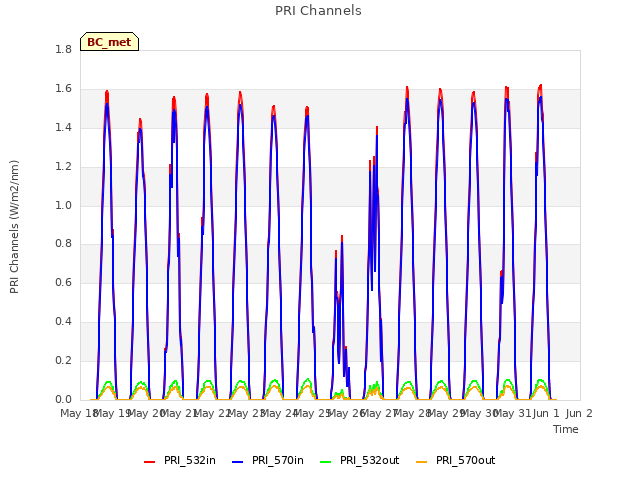Click the red PRI_532in legend swatch

tap(149, 462)
